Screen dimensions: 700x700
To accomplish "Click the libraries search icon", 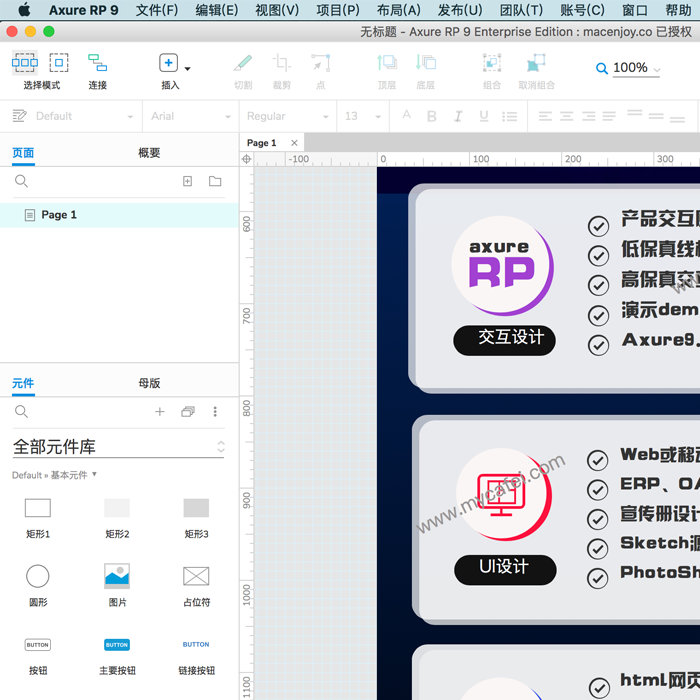I will tap(21, 411).
